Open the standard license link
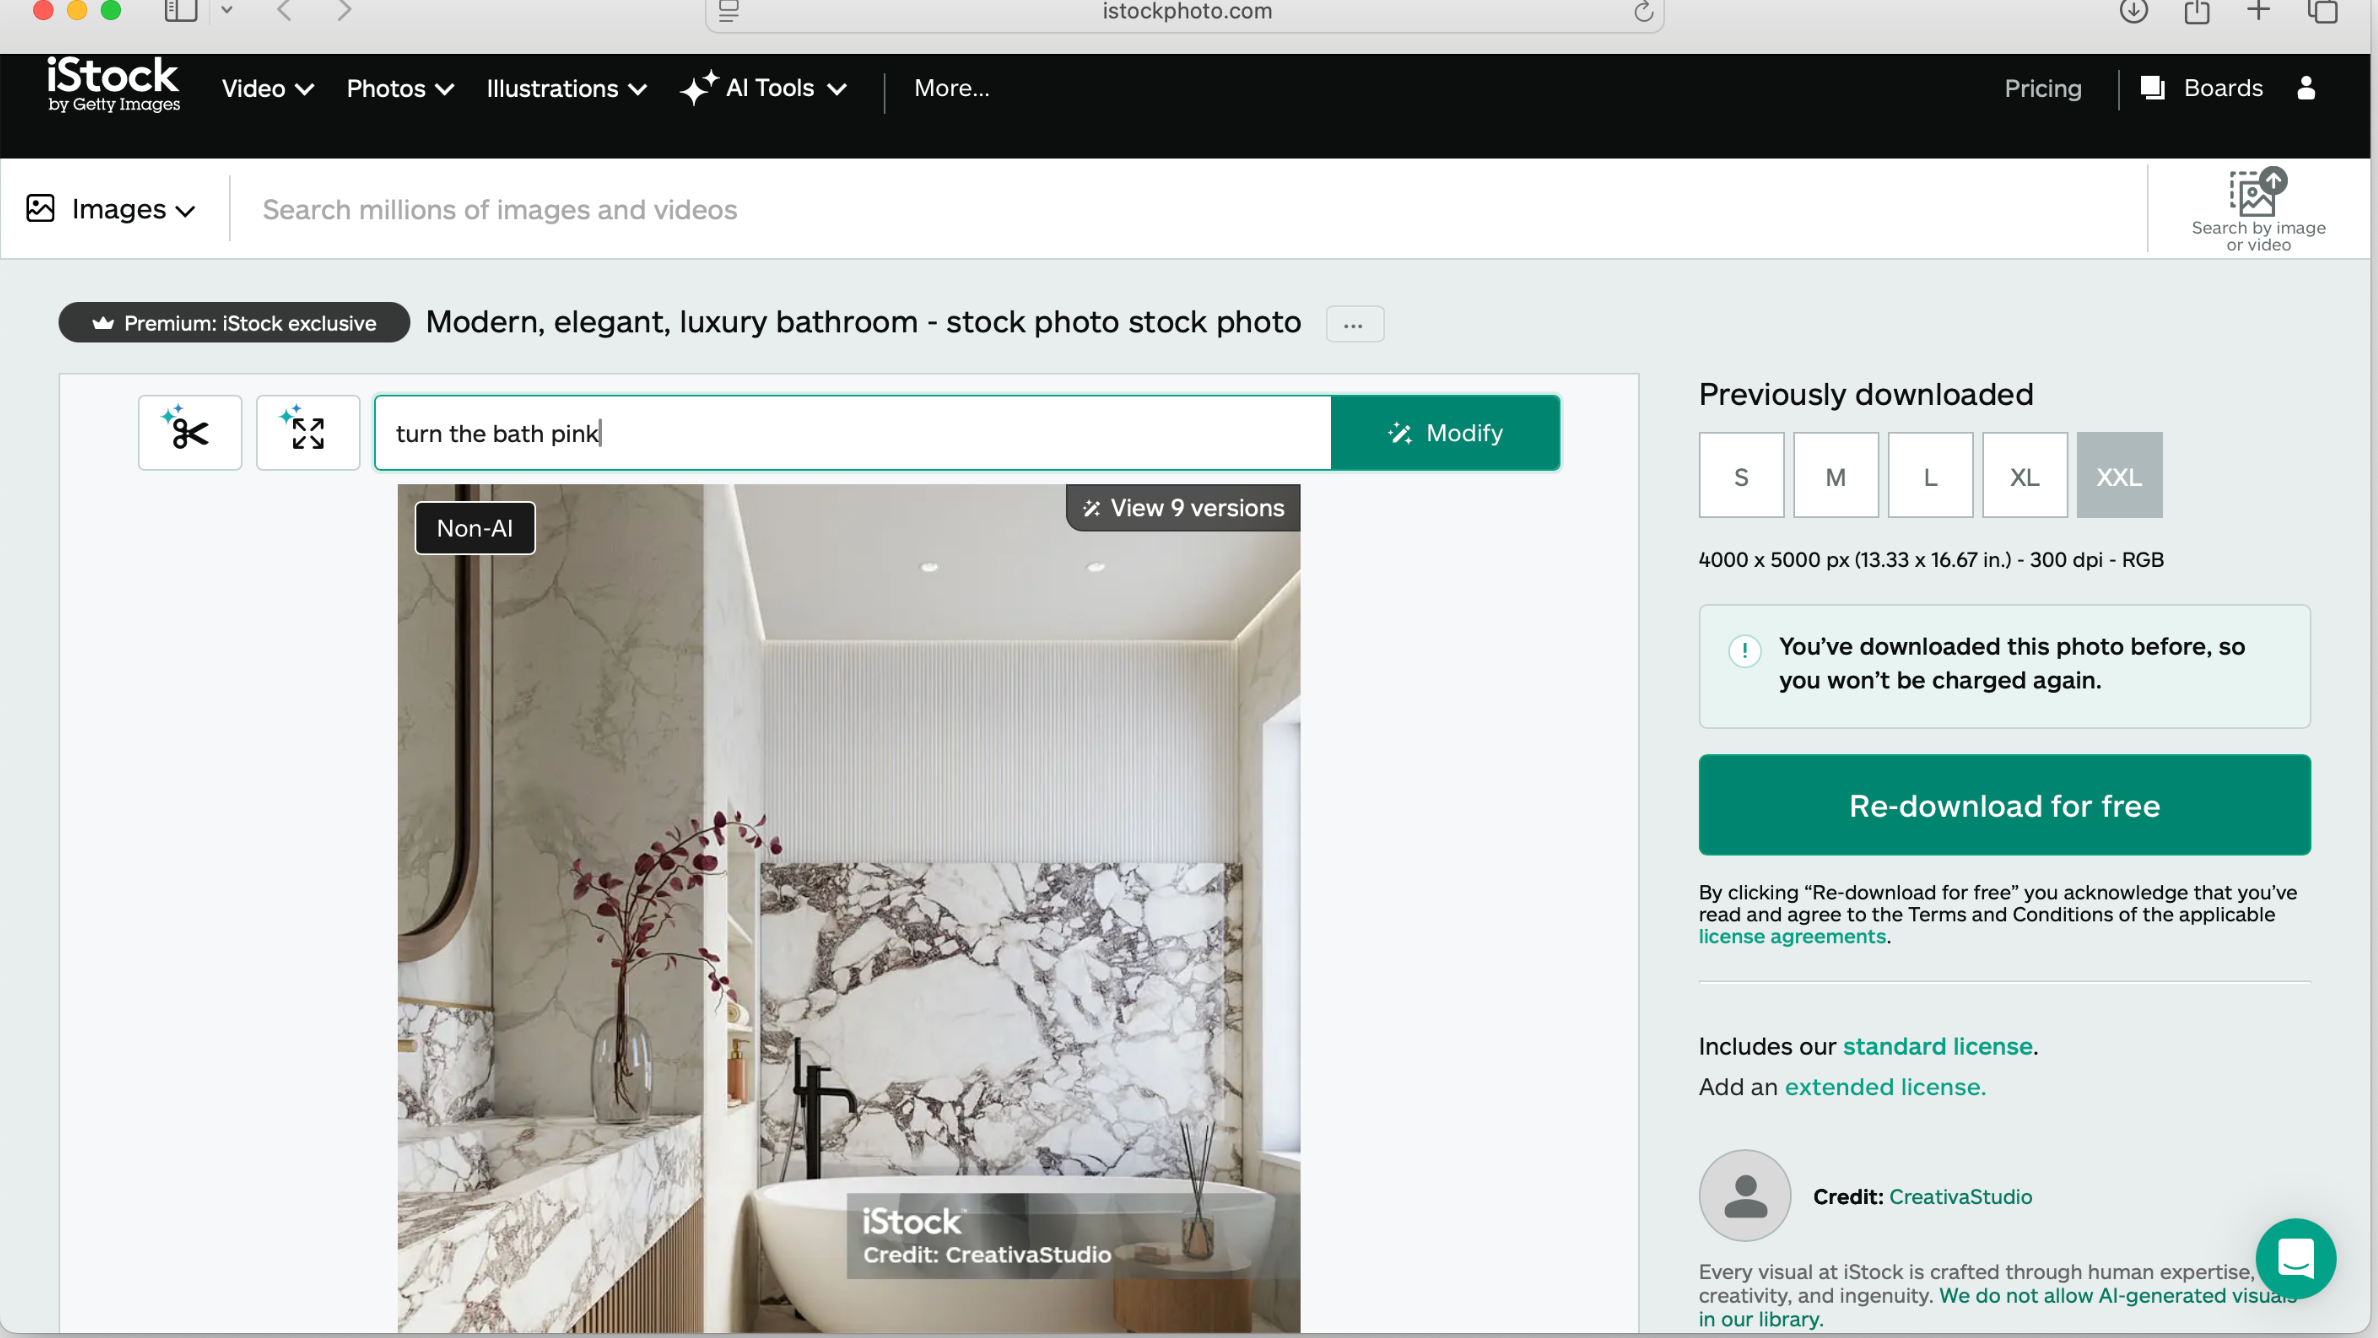 tap(1937, 1046)
